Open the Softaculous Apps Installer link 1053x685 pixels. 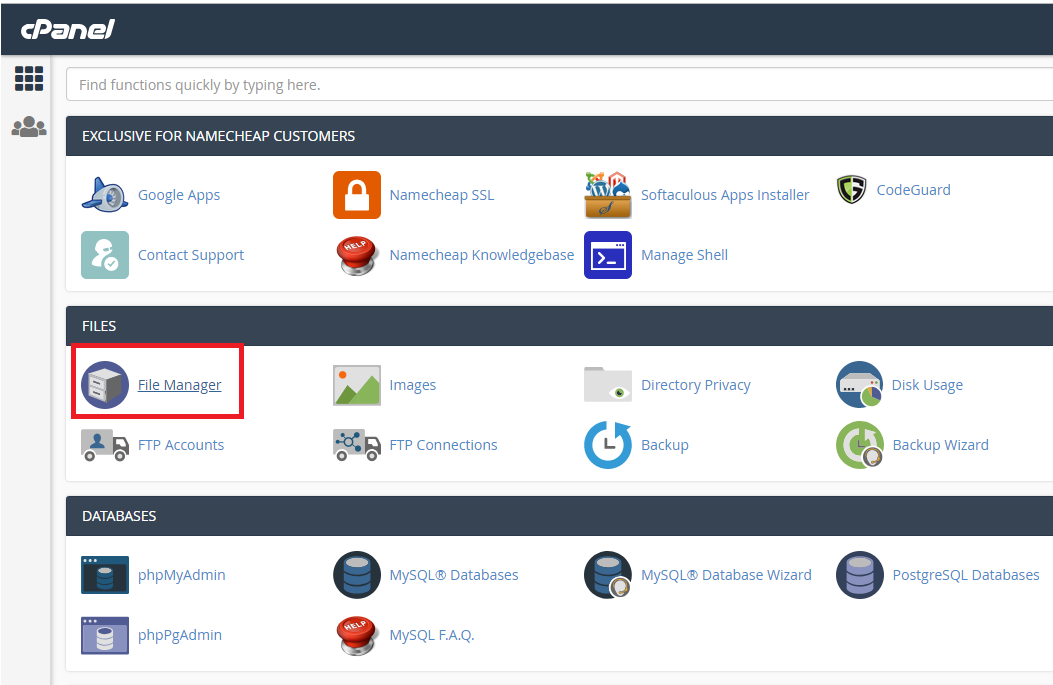(x=725, y=195)
